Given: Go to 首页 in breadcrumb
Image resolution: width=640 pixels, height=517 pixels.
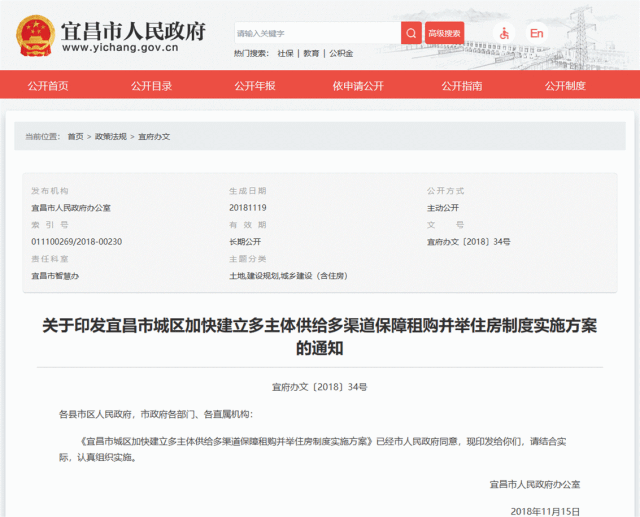Looking at the screenshot, I should [x=75, y=136].
